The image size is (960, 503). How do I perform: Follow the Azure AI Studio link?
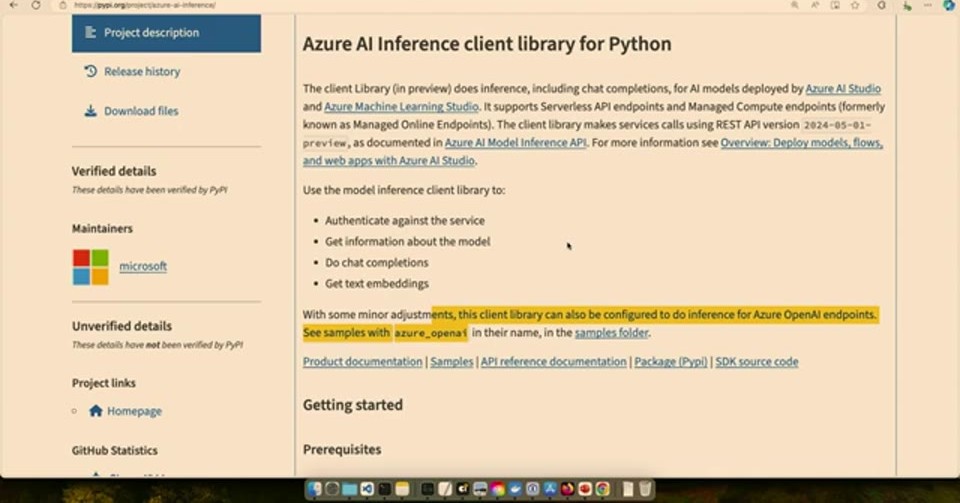843,89
